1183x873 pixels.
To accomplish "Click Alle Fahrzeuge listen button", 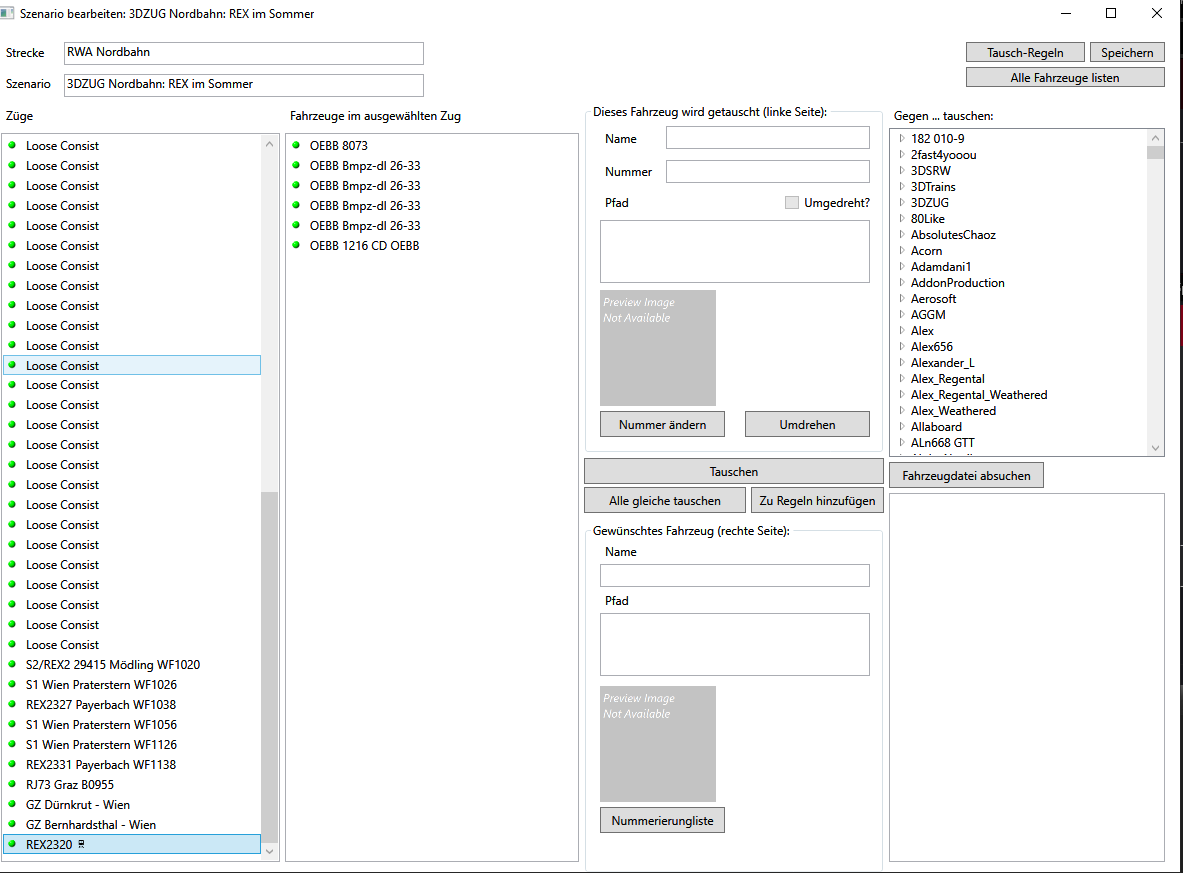I will coord(1065,78).
